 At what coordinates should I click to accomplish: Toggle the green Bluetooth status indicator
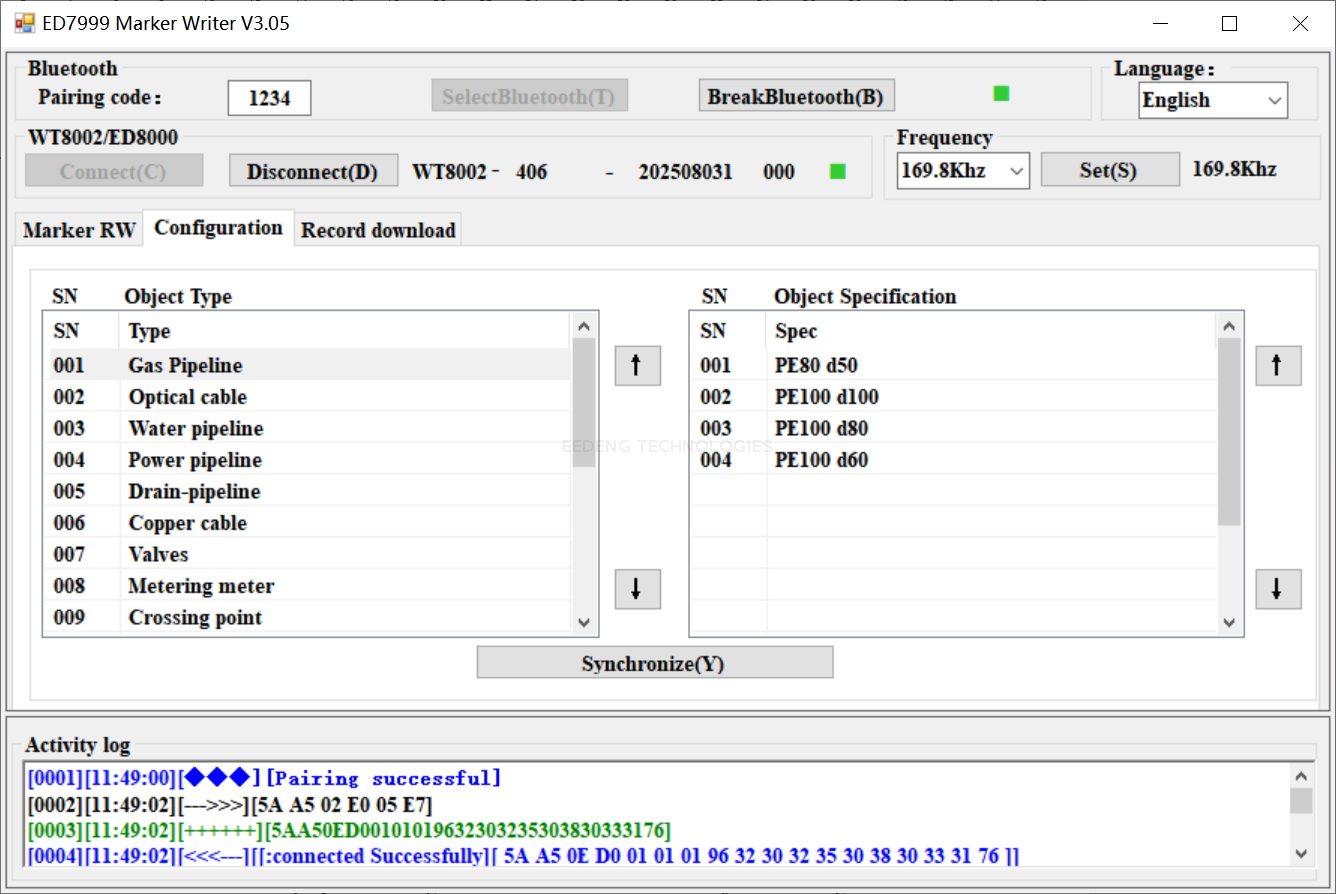click(1000, 92)
